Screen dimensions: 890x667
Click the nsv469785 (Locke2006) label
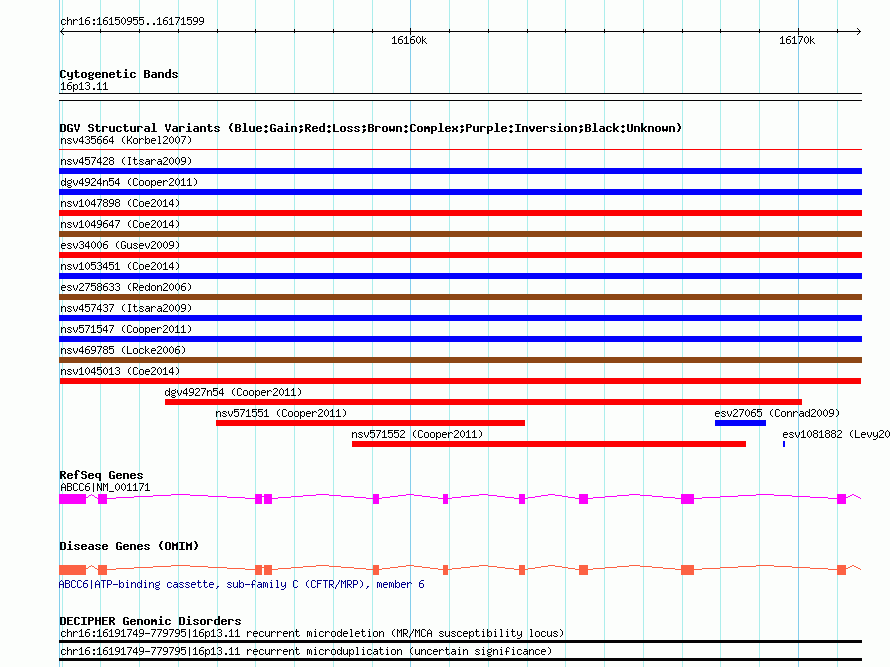pos(123,350)
